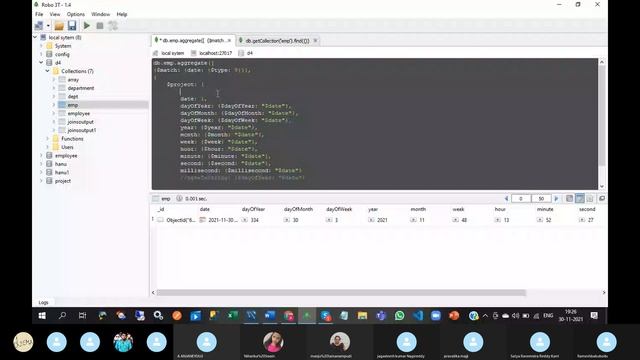Select the Users folder

coord(67,147)
